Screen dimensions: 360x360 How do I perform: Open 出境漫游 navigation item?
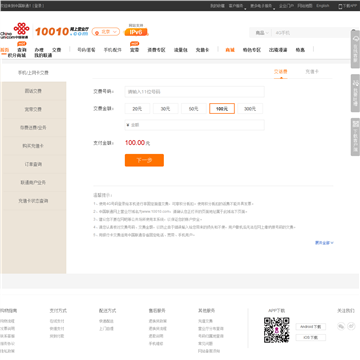pos(278,50)
